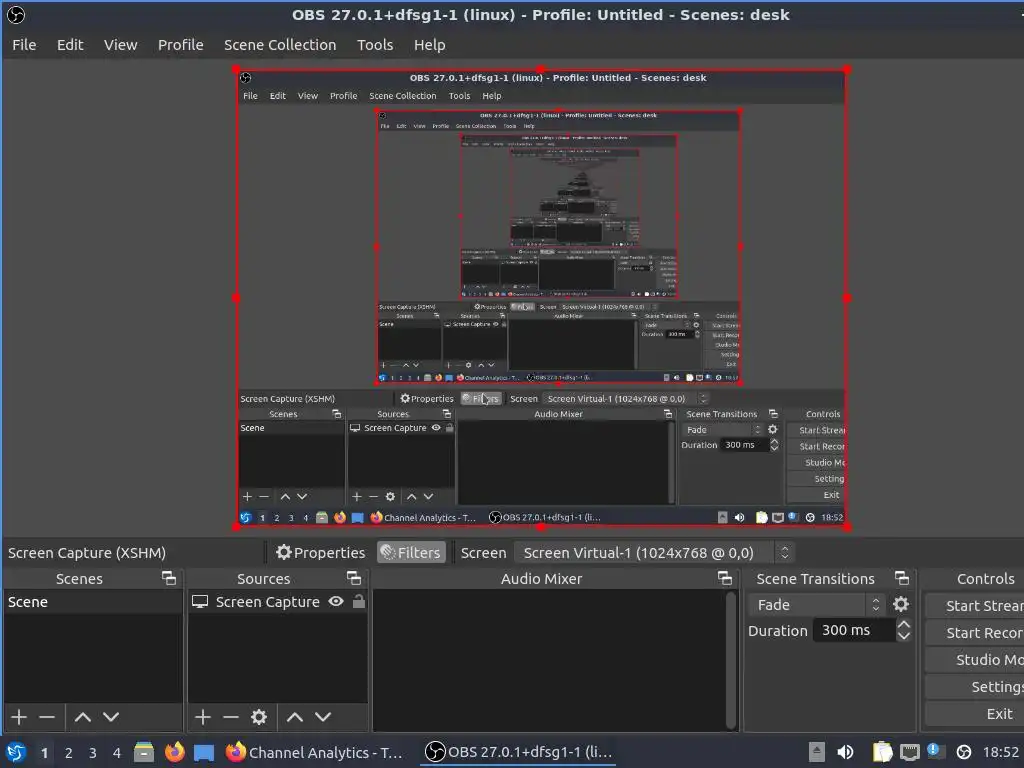Click the Audio Mixer scrollbar

pos(731,660)
